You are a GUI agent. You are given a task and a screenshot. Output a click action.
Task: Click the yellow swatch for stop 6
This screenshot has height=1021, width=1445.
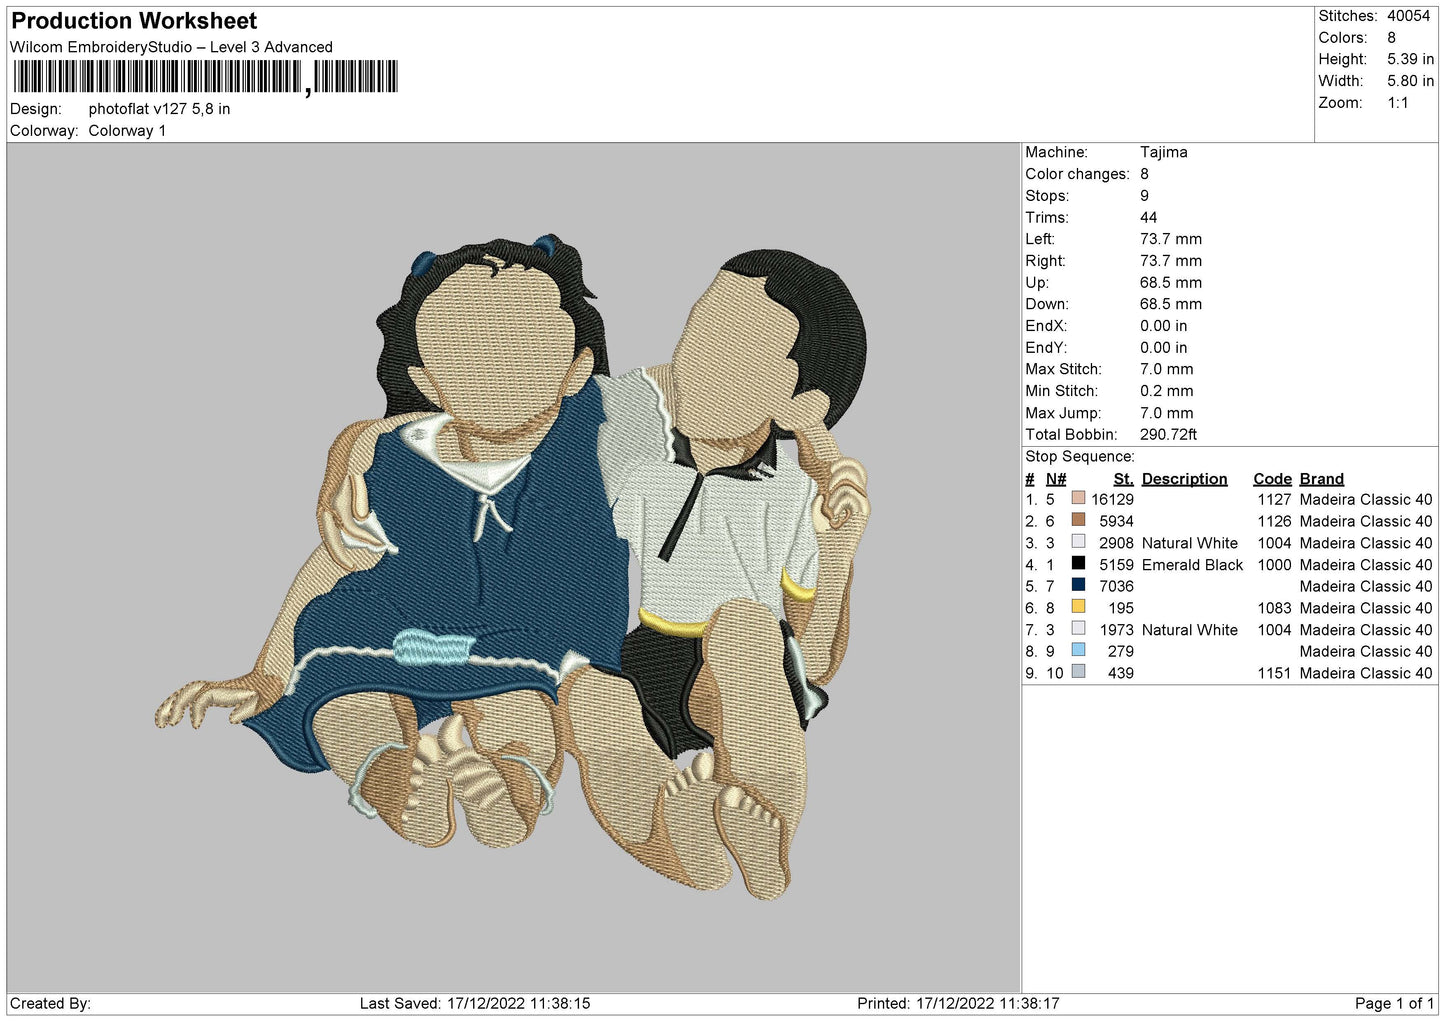click(x=1078, y=607)
